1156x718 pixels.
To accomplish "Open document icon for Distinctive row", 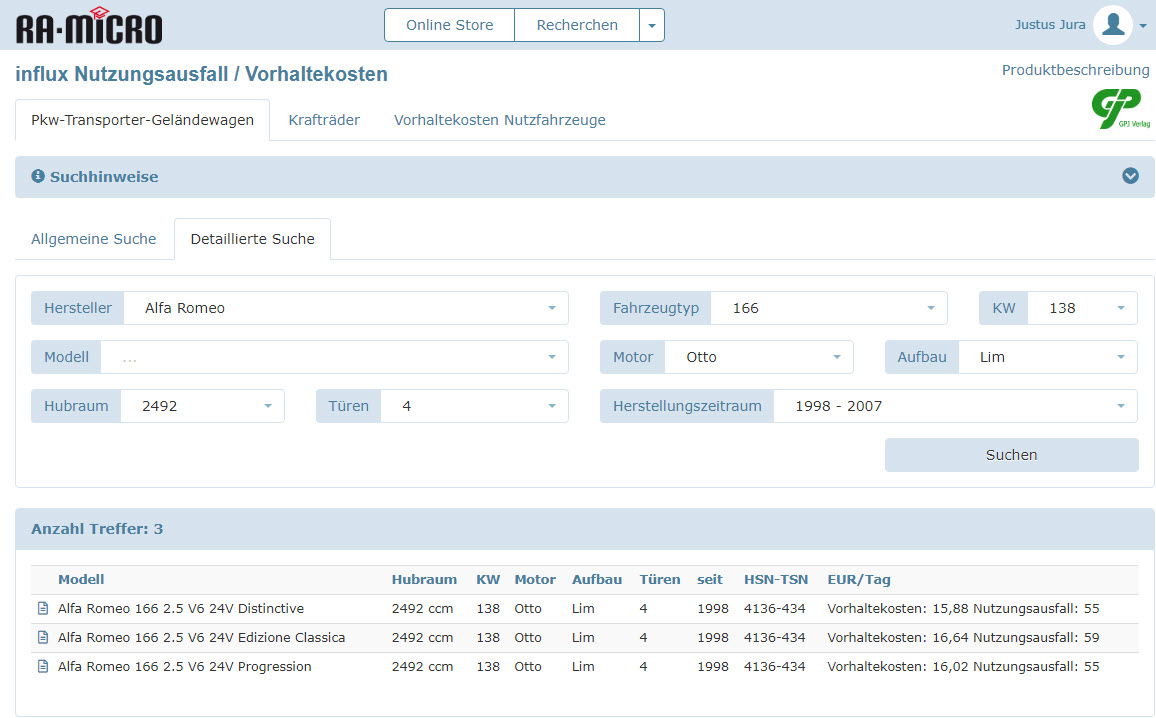I will (43, 608).
